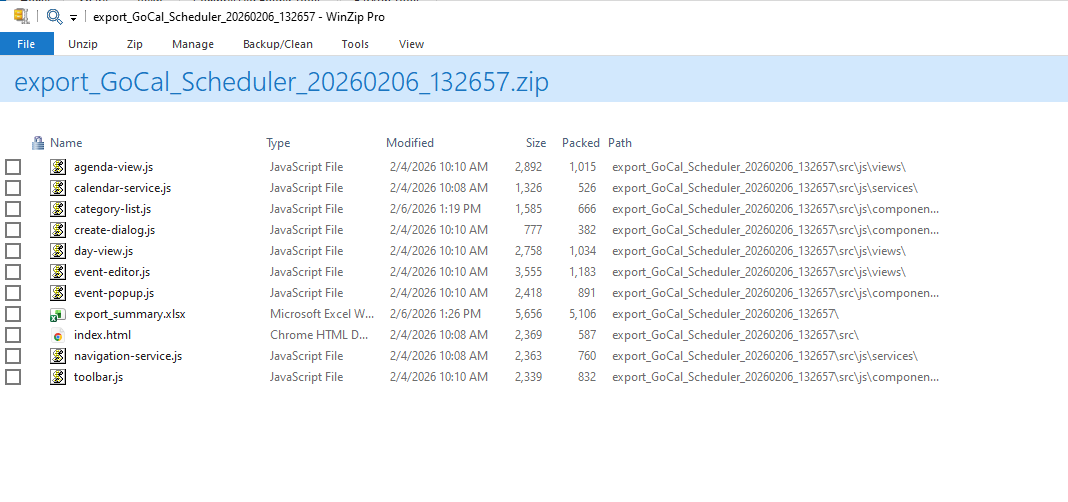Screen dimensions: 1068x502
Task: Check the box for toolbar.js
Action: click(x=13, y=377)
